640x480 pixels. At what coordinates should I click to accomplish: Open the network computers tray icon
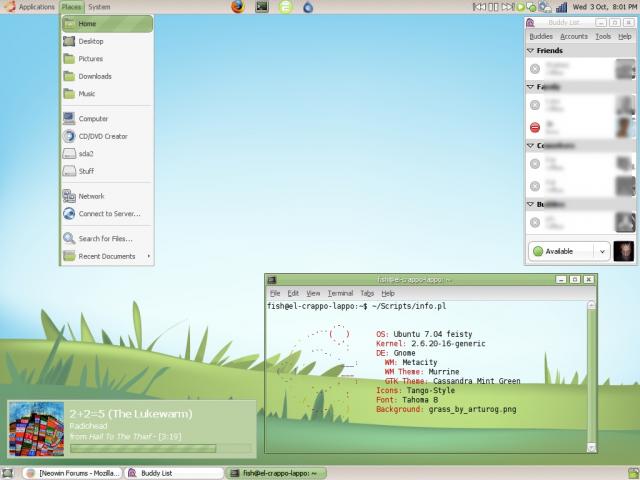point(544,7)
